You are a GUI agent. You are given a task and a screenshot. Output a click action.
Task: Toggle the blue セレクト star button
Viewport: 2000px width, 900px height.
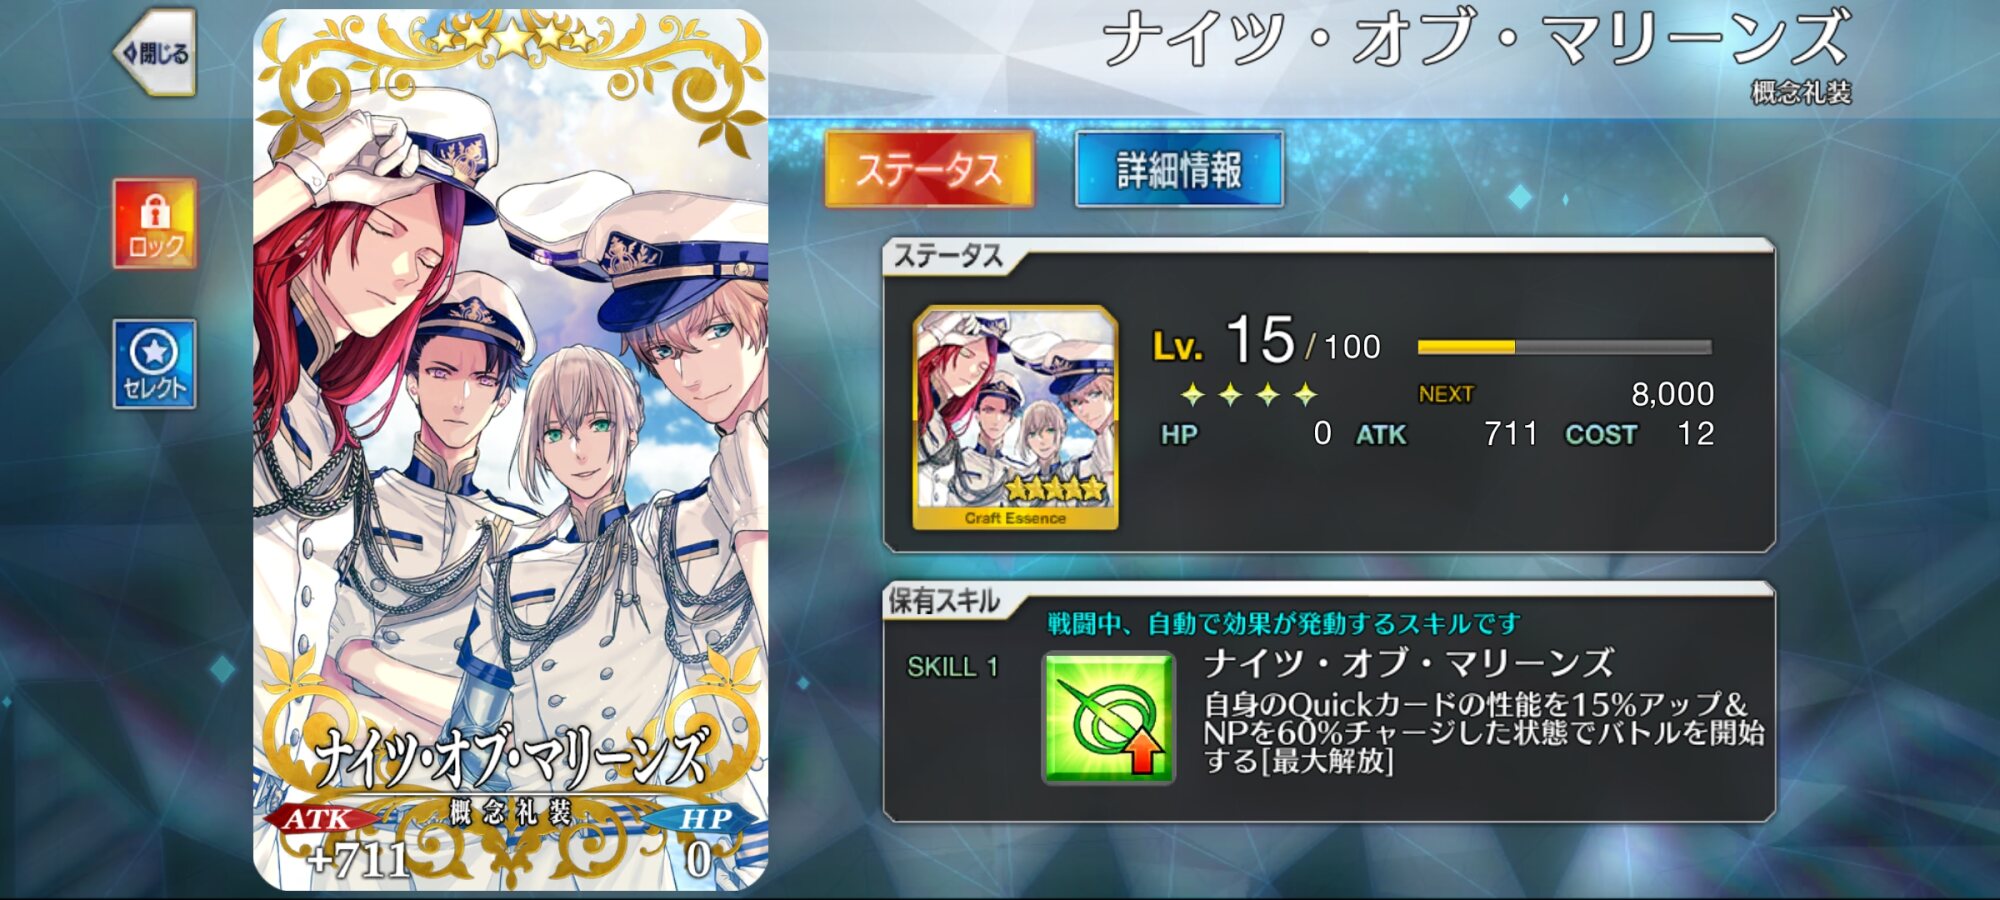point(155,364)
